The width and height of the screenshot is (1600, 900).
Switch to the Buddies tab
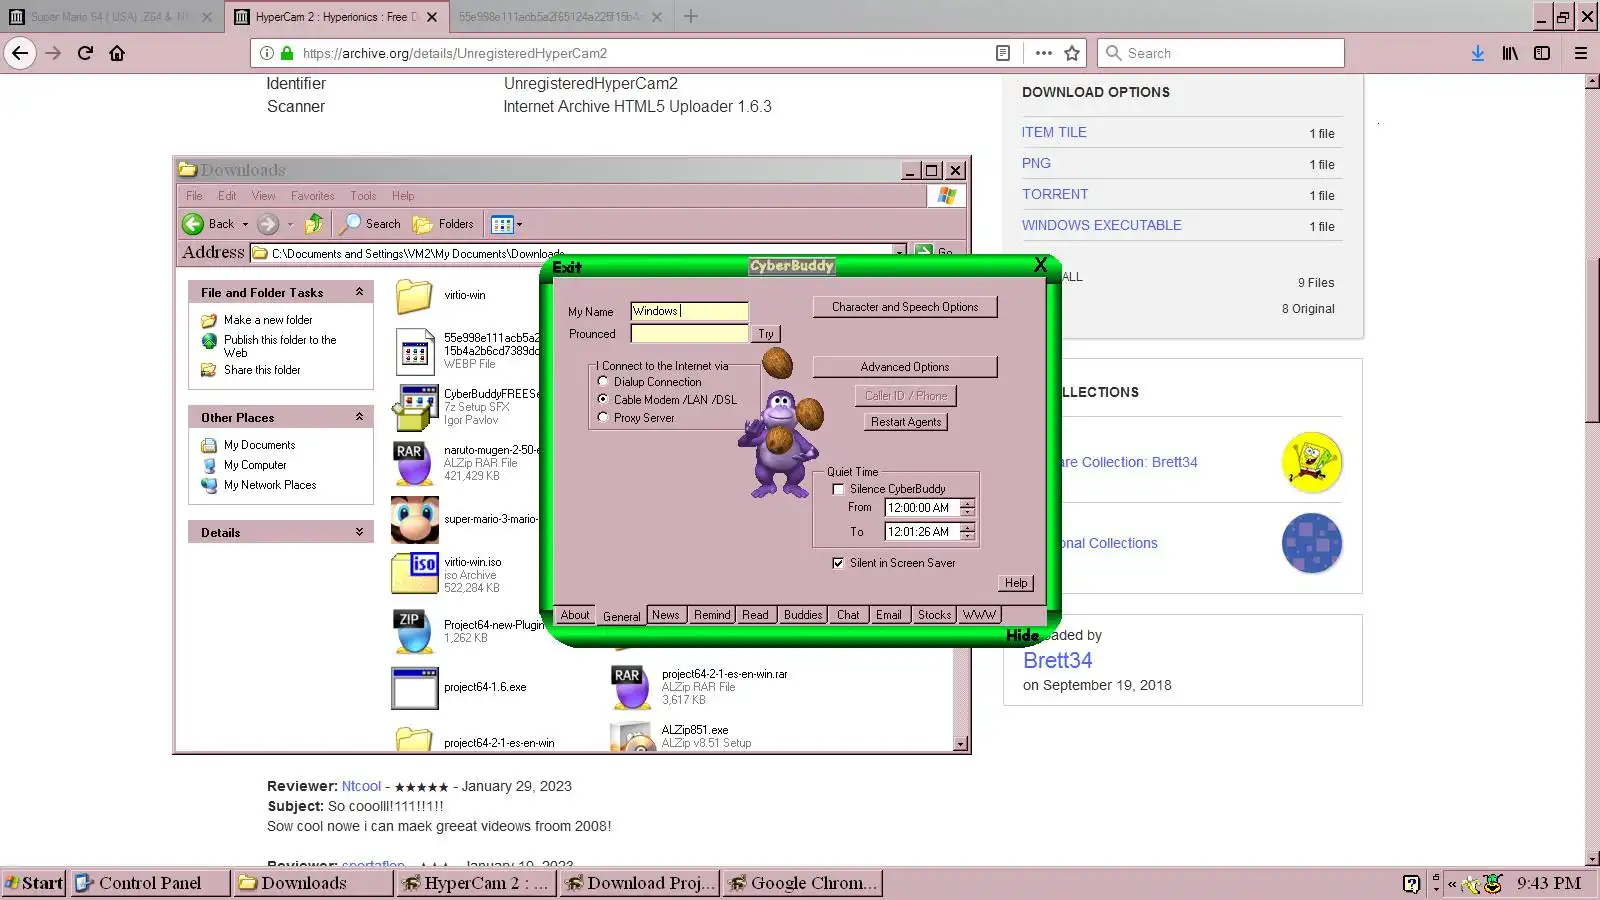803,615
